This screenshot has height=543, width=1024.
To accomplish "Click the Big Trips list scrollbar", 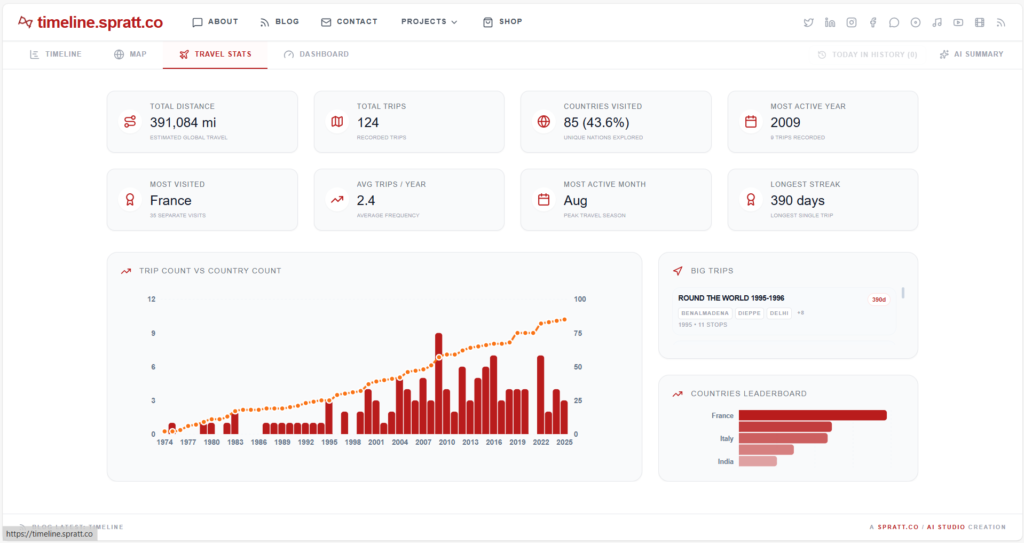I will pos(903,293).
